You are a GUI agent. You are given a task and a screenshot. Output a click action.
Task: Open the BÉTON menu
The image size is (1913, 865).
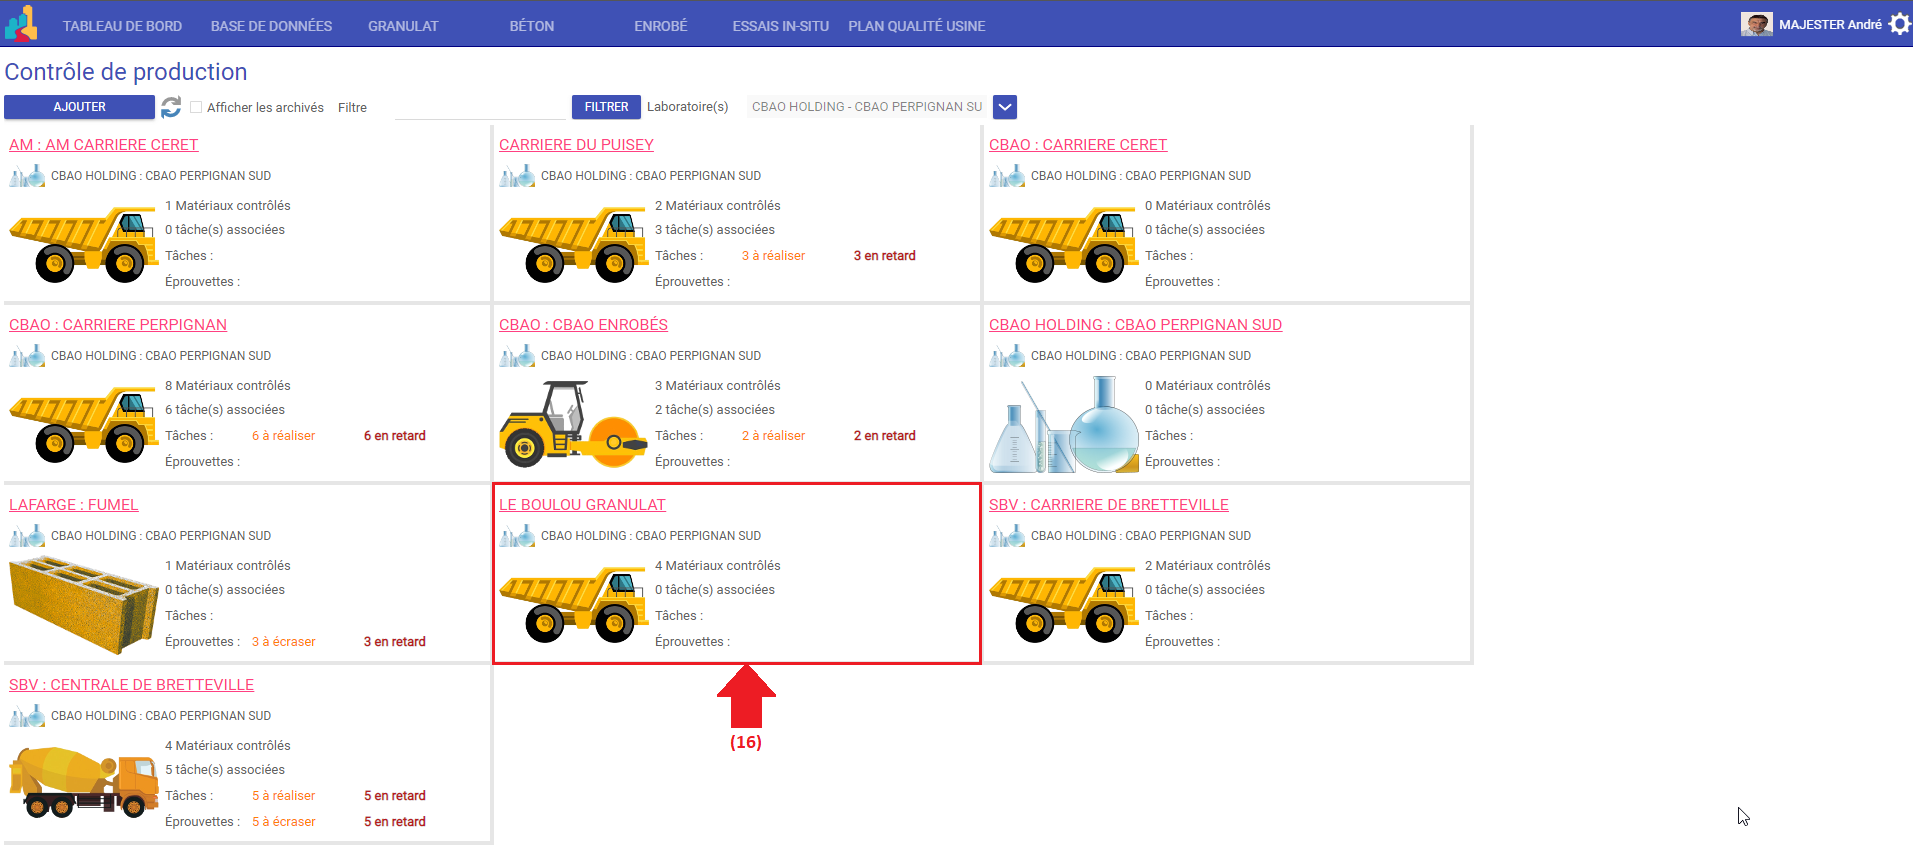(531, 26)
